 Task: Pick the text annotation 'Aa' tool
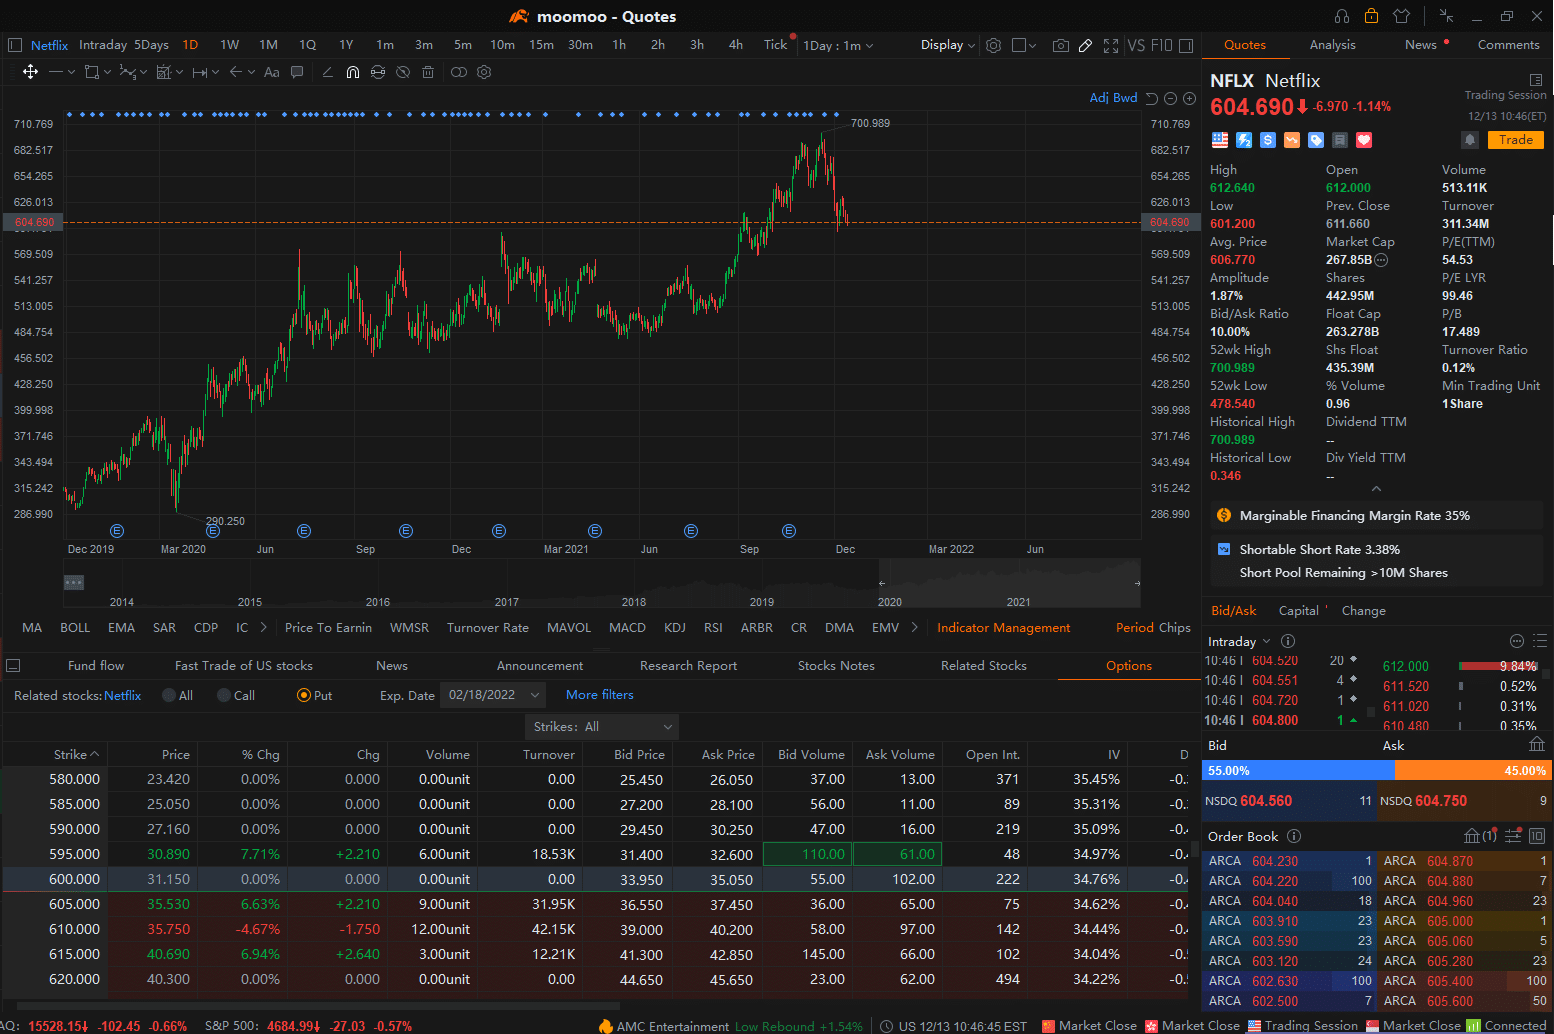(x=272, y=72)
